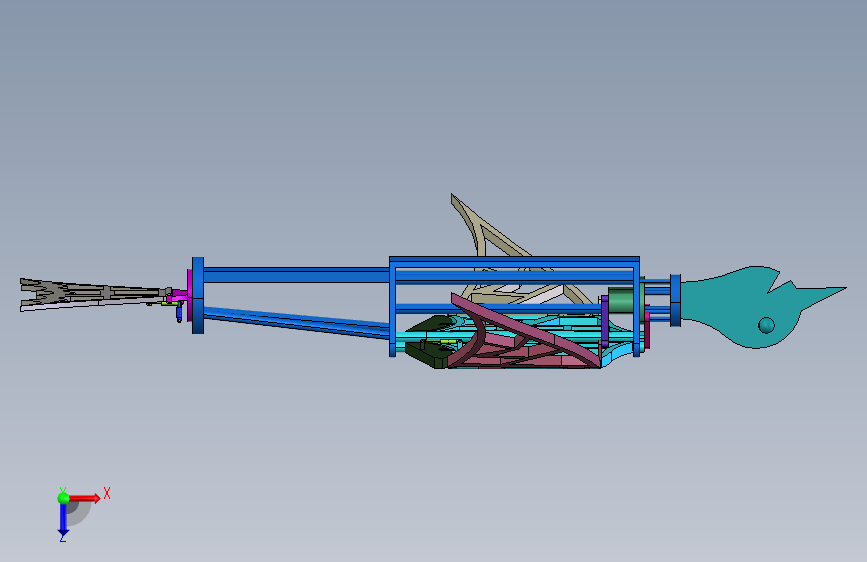
Task: Click the blue Z axis arrow of the triad
Action: 63,519
